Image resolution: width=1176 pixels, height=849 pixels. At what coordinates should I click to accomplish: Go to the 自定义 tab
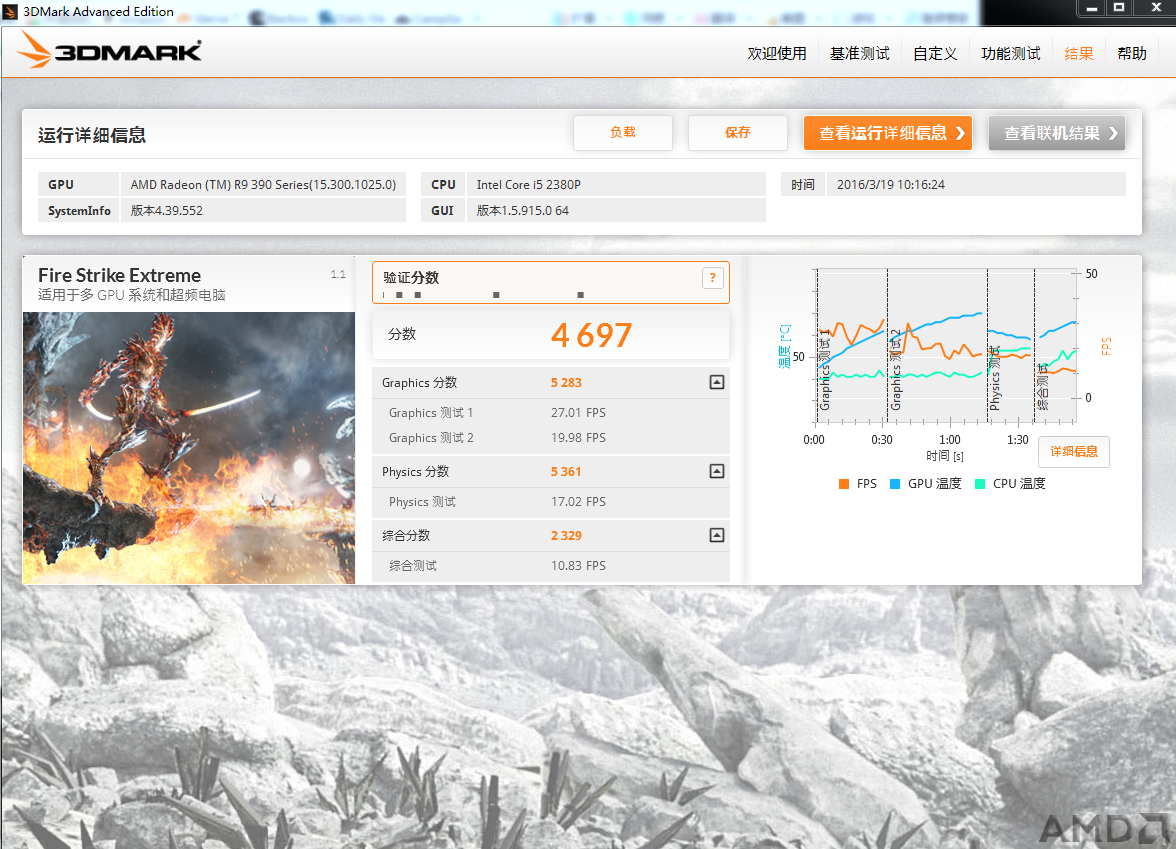tap(935, 53)
